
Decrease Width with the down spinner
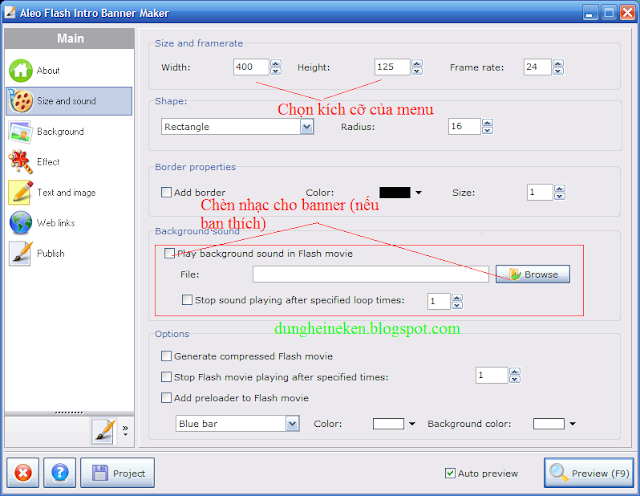point(276,71)
